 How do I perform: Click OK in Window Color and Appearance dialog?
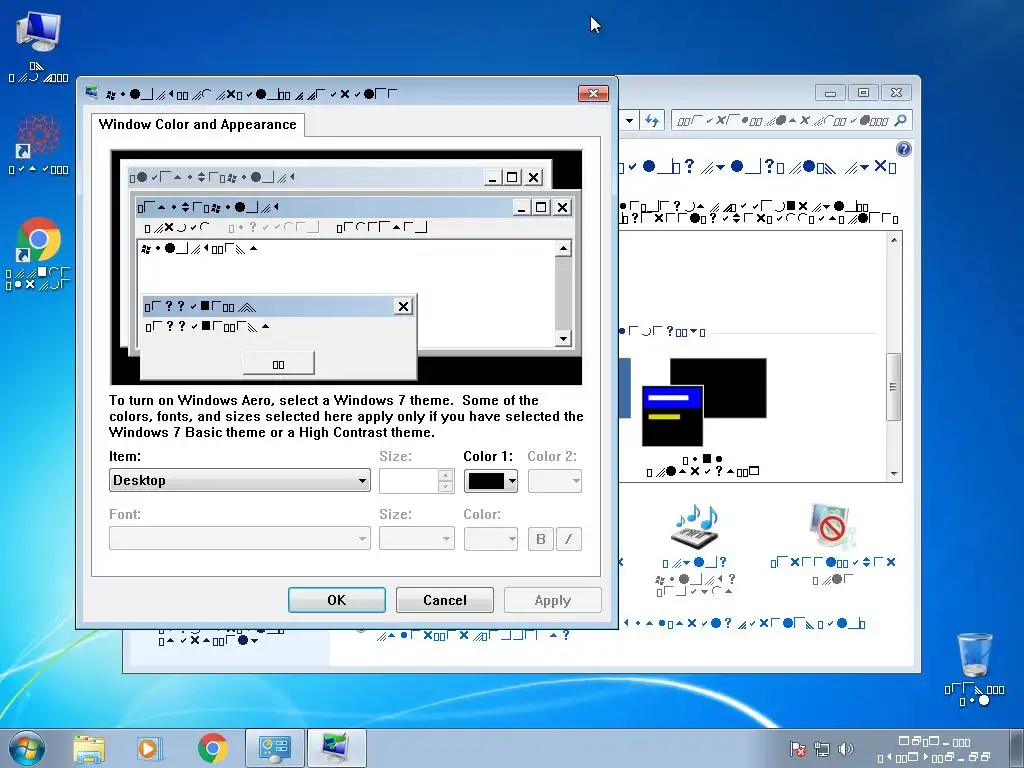336,600
